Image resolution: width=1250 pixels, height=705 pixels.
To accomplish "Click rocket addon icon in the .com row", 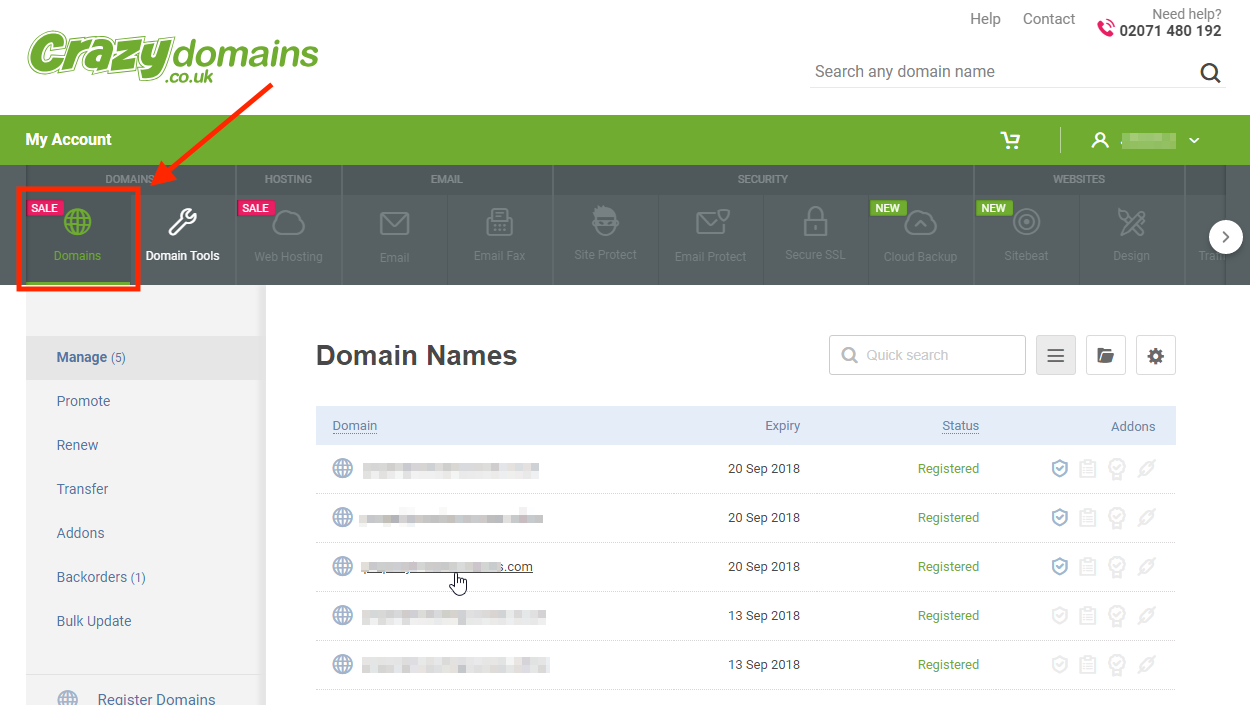I will [1146, 567].
